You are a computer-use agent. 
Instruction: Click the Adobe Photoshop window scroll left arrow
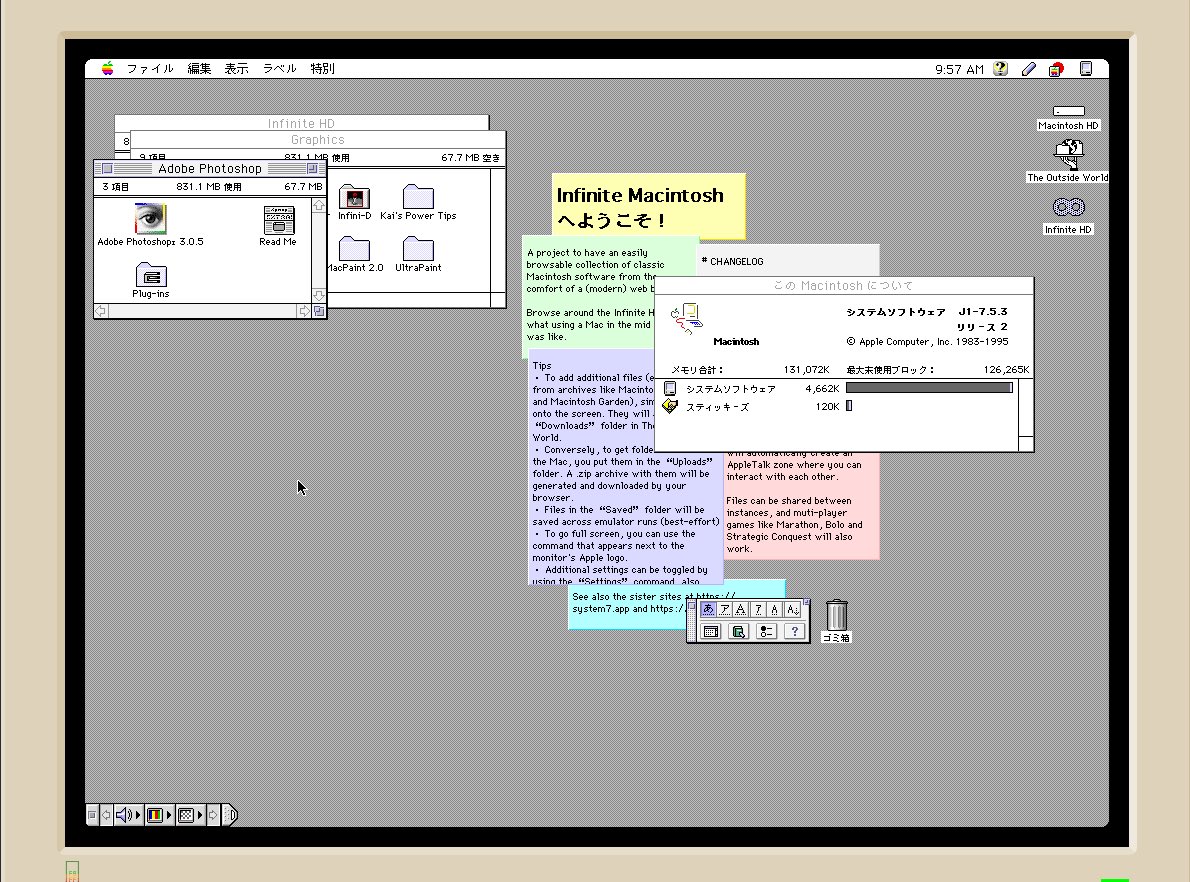pyautogui.click(x=100, y=311)
